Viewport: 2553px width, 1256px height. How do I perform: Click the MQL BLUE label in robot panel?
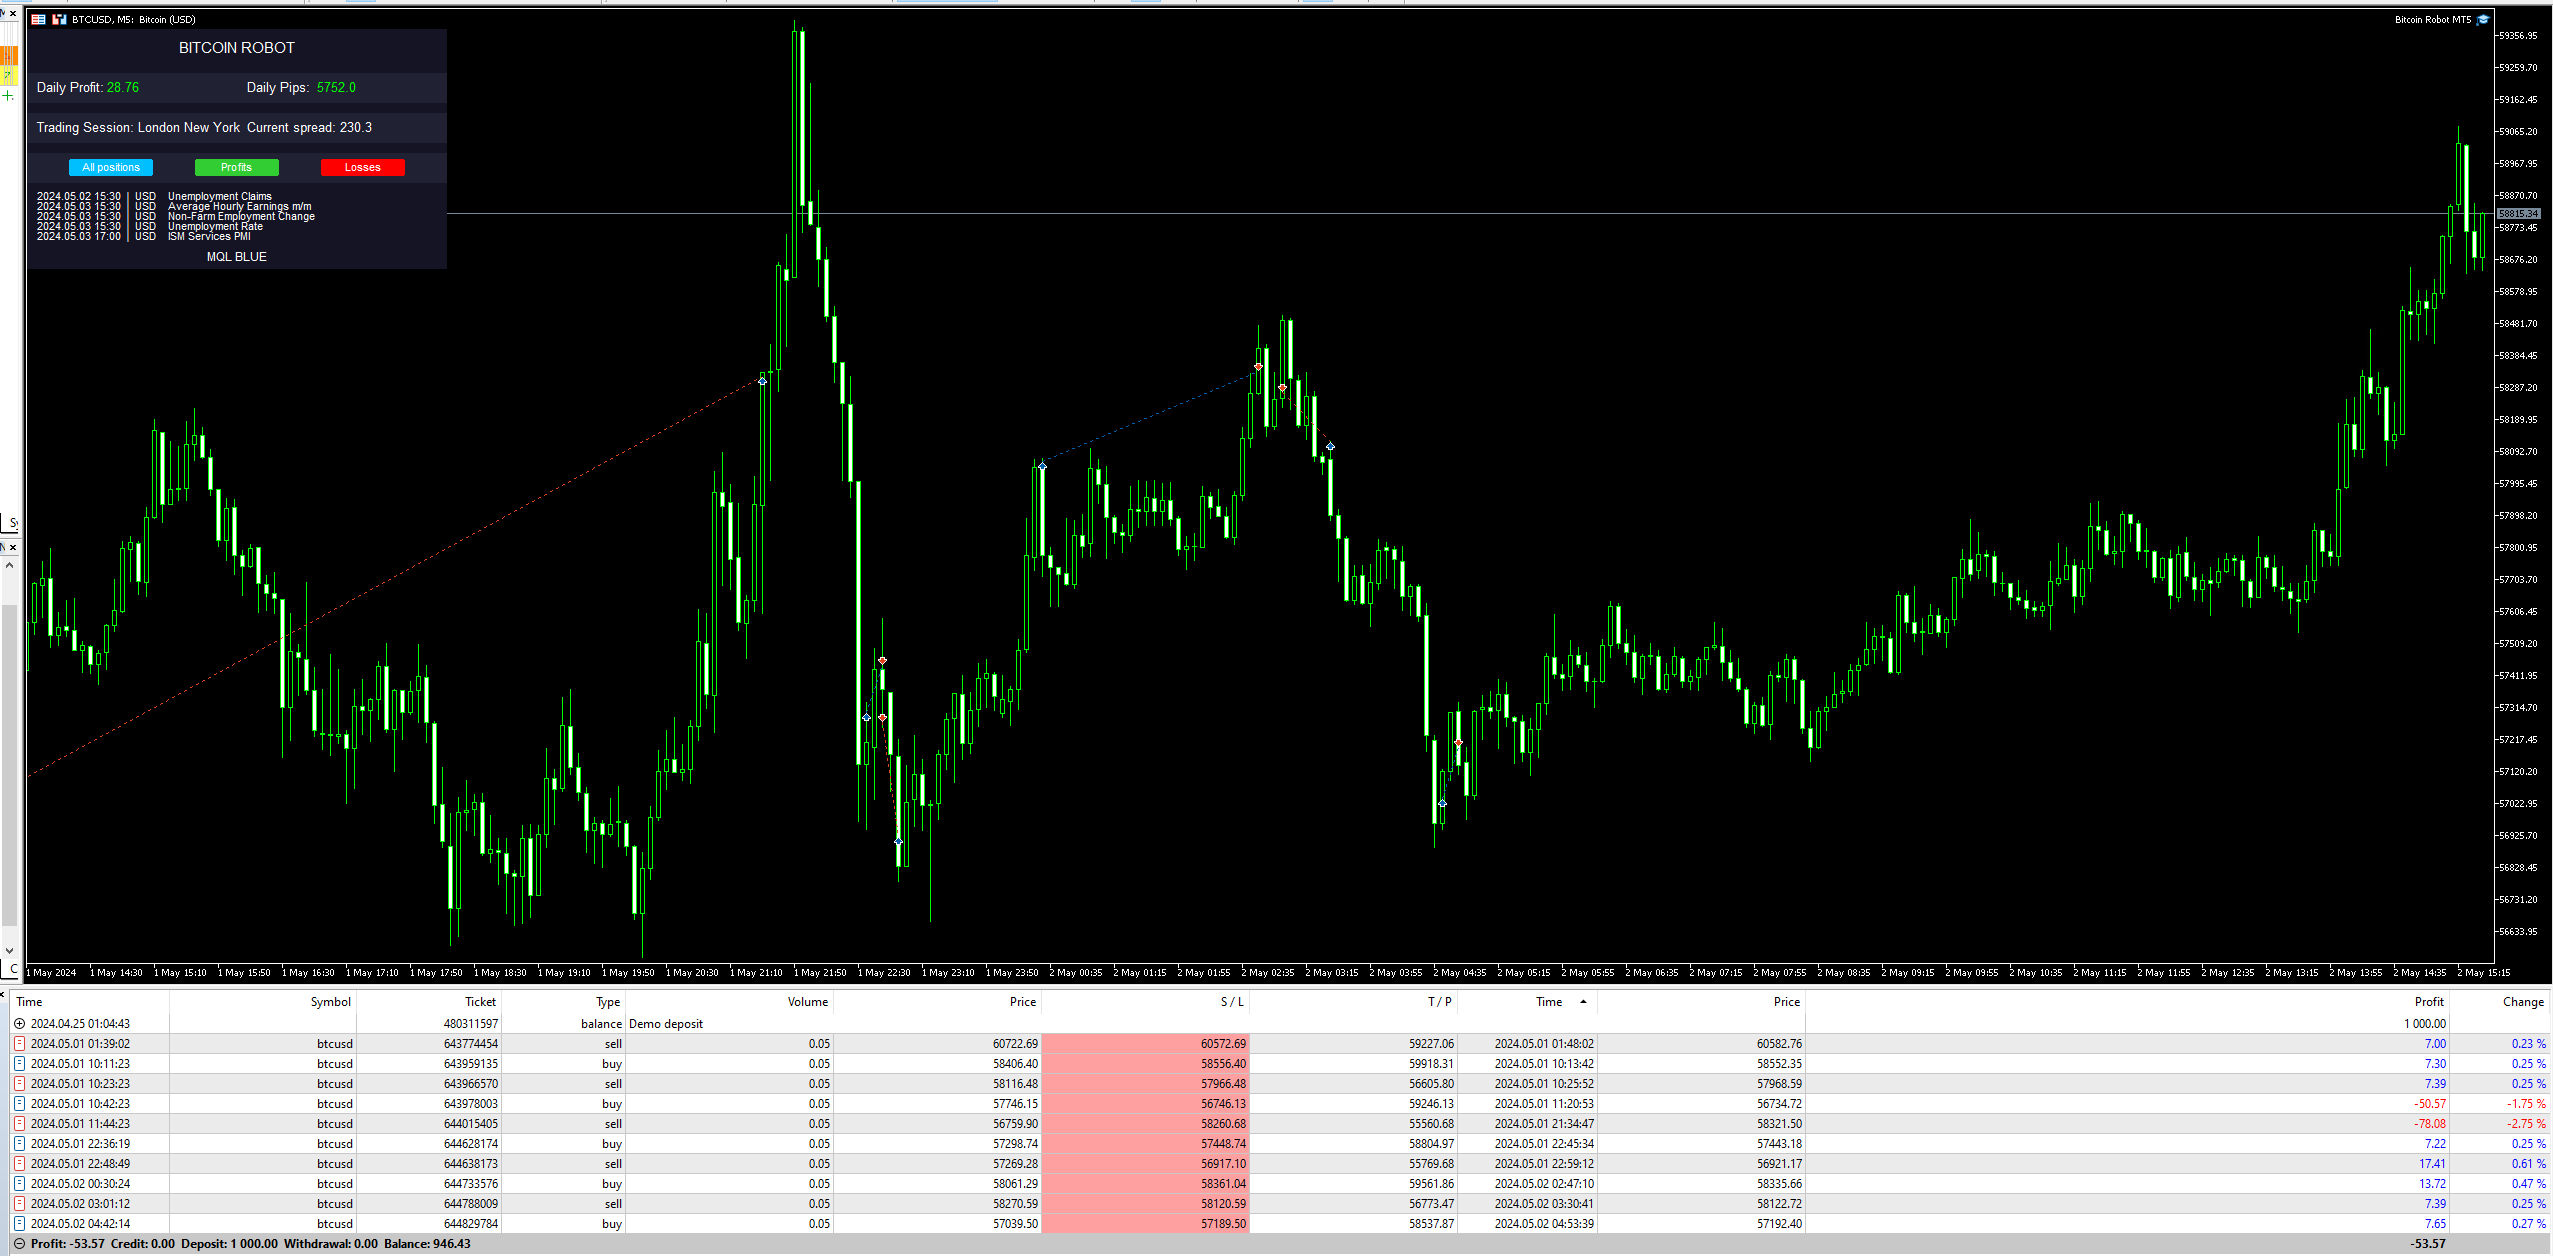click(x=236, y=257)
